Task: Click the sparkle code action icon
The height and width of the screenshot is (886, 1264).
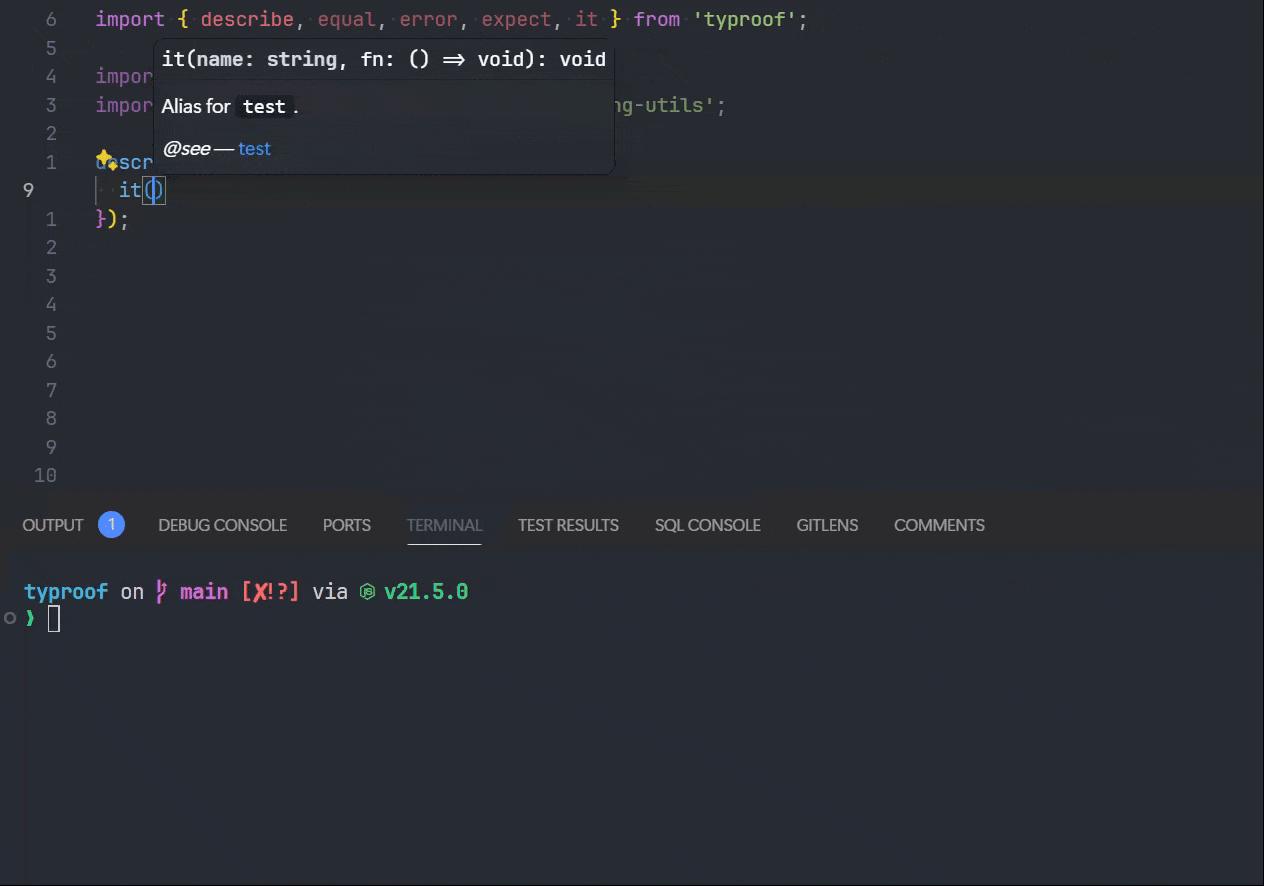Action: point(105,159)
